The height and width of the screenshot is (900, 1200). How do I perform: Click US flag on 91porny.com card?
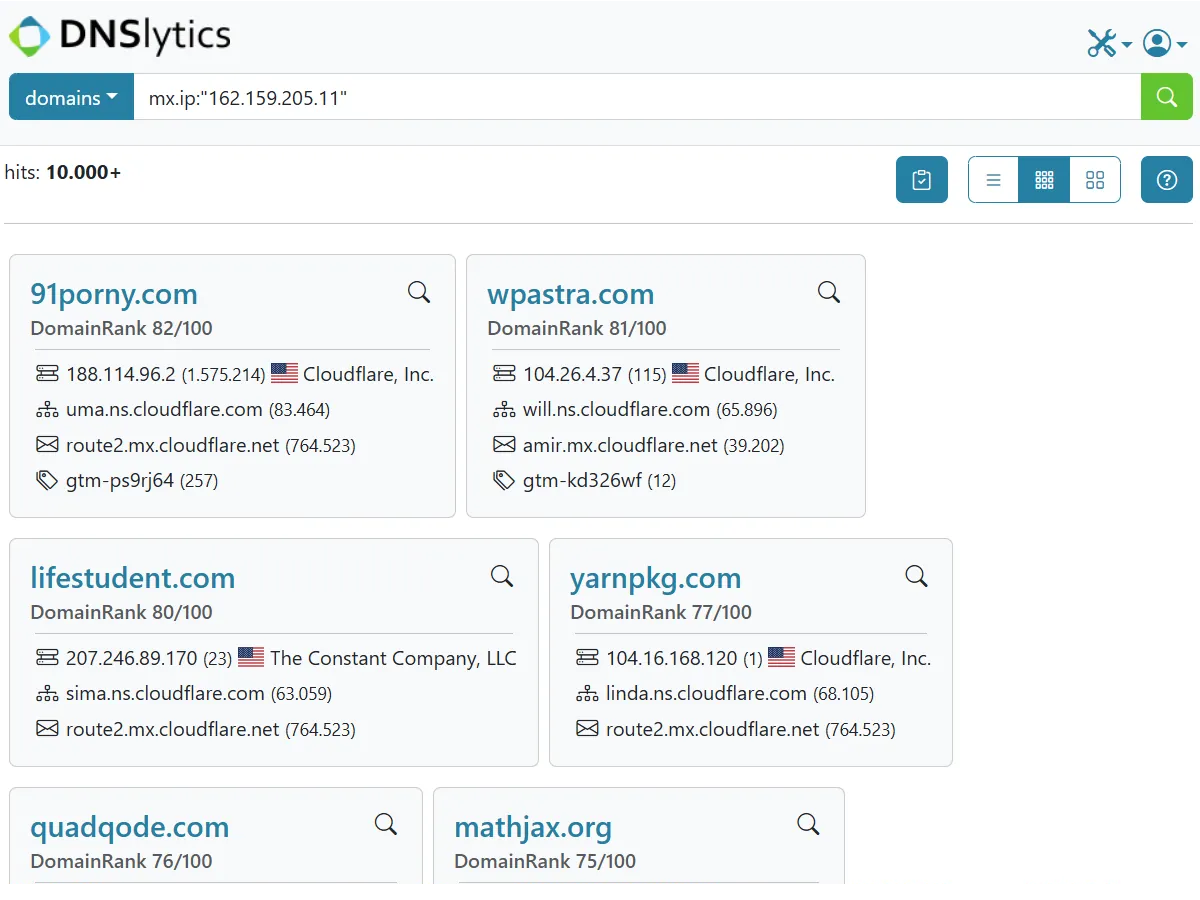(x=284, y=374)
